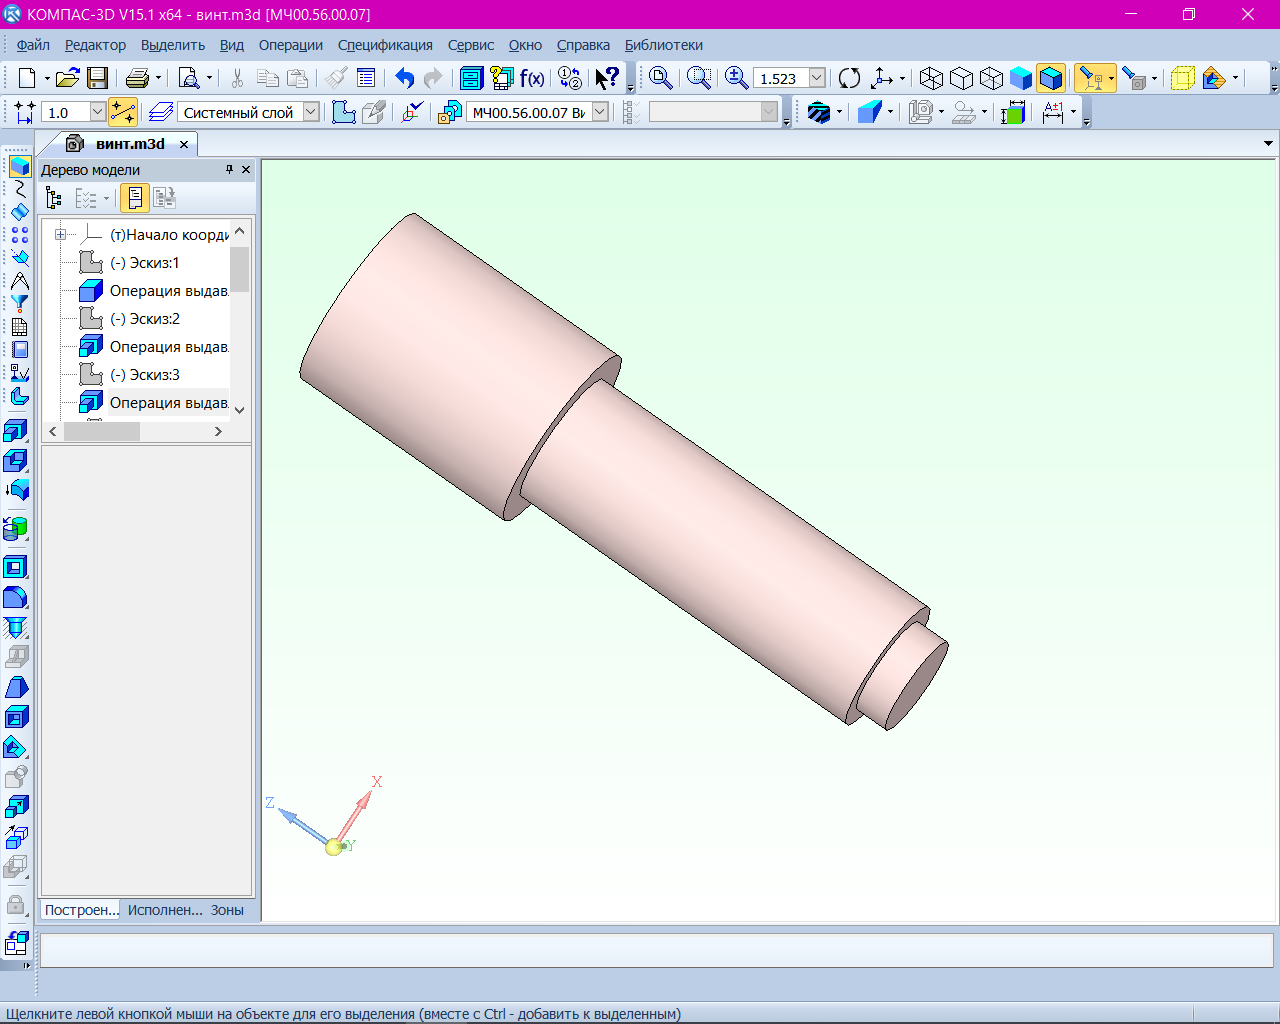Save the model with the floppy disk icon

[97, 78]
